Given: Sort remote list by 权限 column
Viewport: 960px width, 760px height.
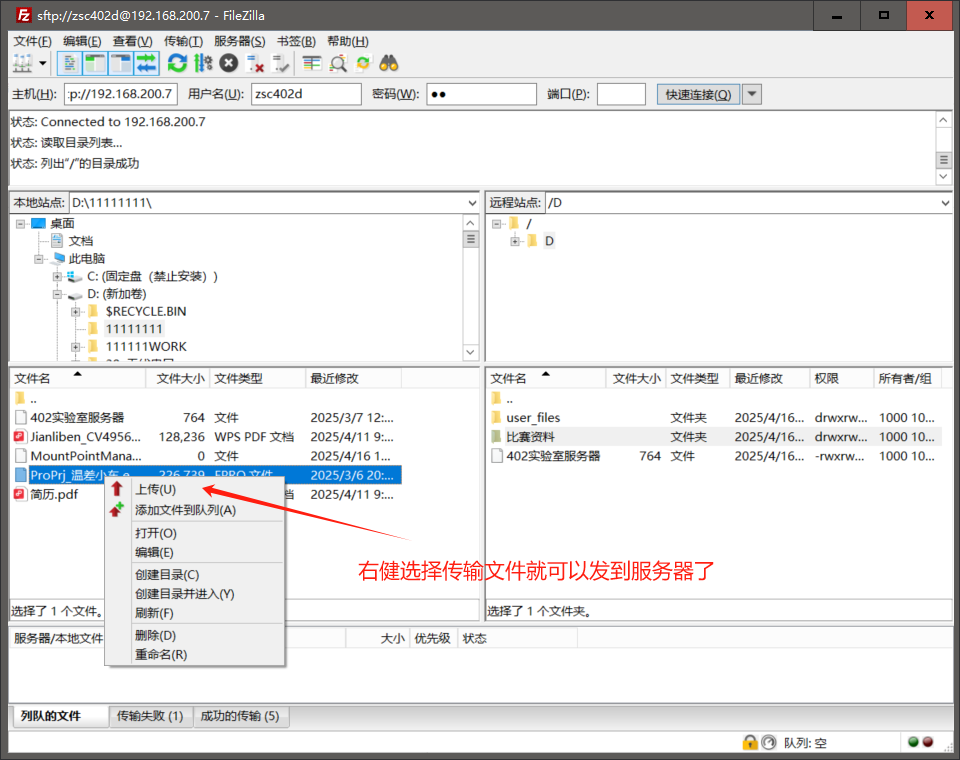Looking at the screenshot, I should (x=842, y=378).
